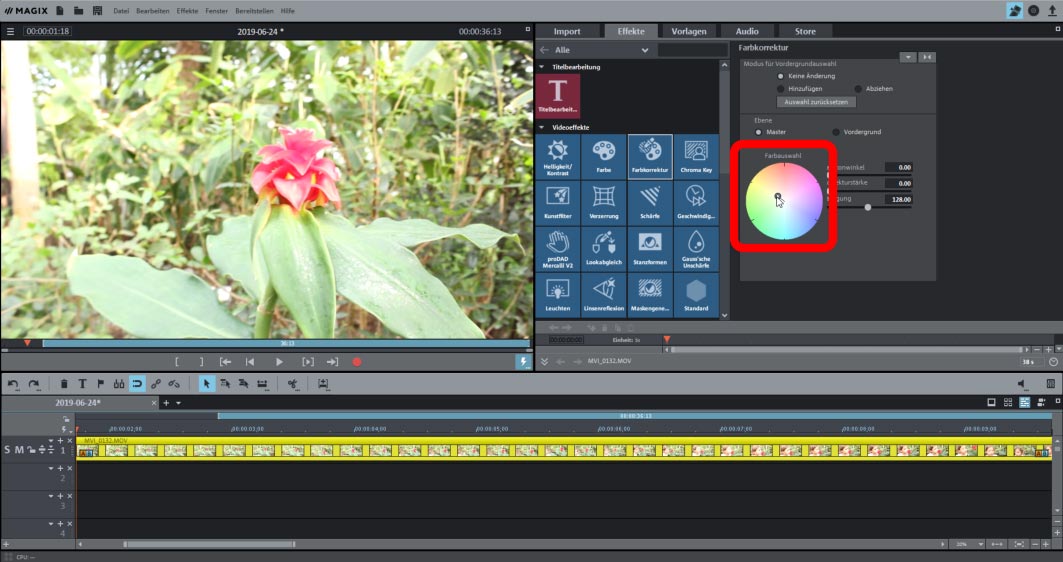Open the Maskengenerator effect tile
This screenshot has height=562, width=1063.
[649, 295]
